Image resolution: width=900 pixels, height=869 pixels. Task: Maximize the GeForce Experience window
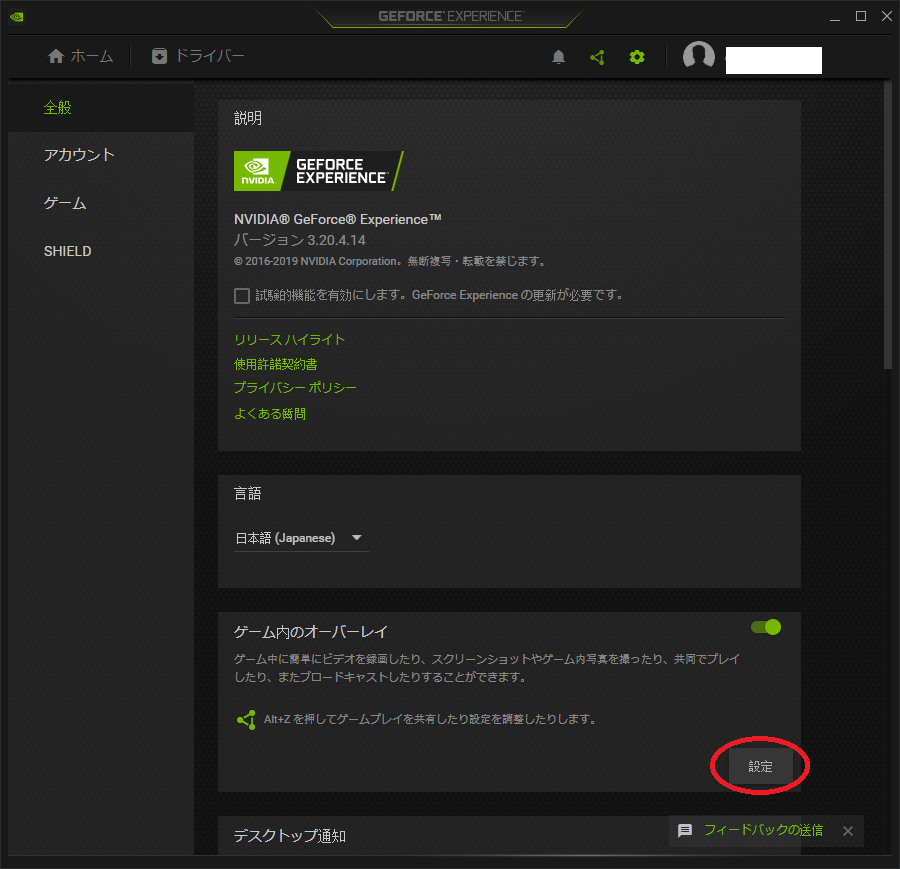coord(861,16)
